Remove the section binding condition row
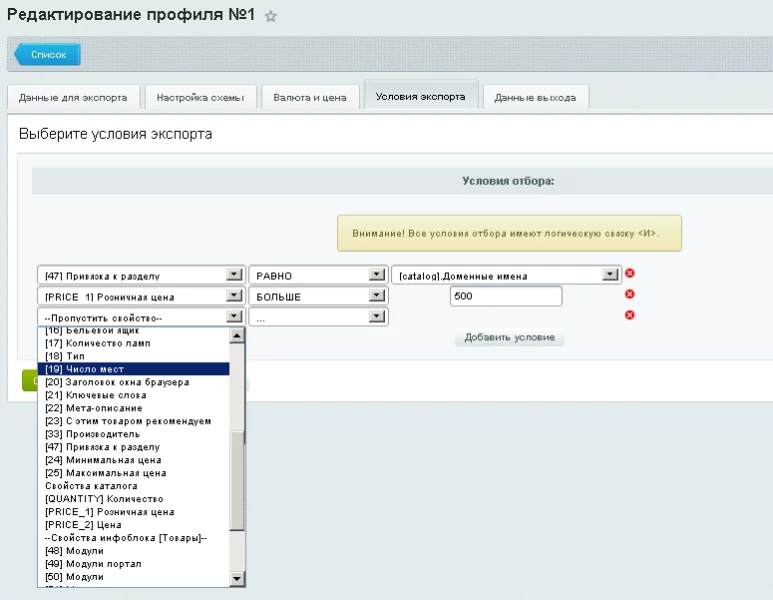 pos(630,274)
